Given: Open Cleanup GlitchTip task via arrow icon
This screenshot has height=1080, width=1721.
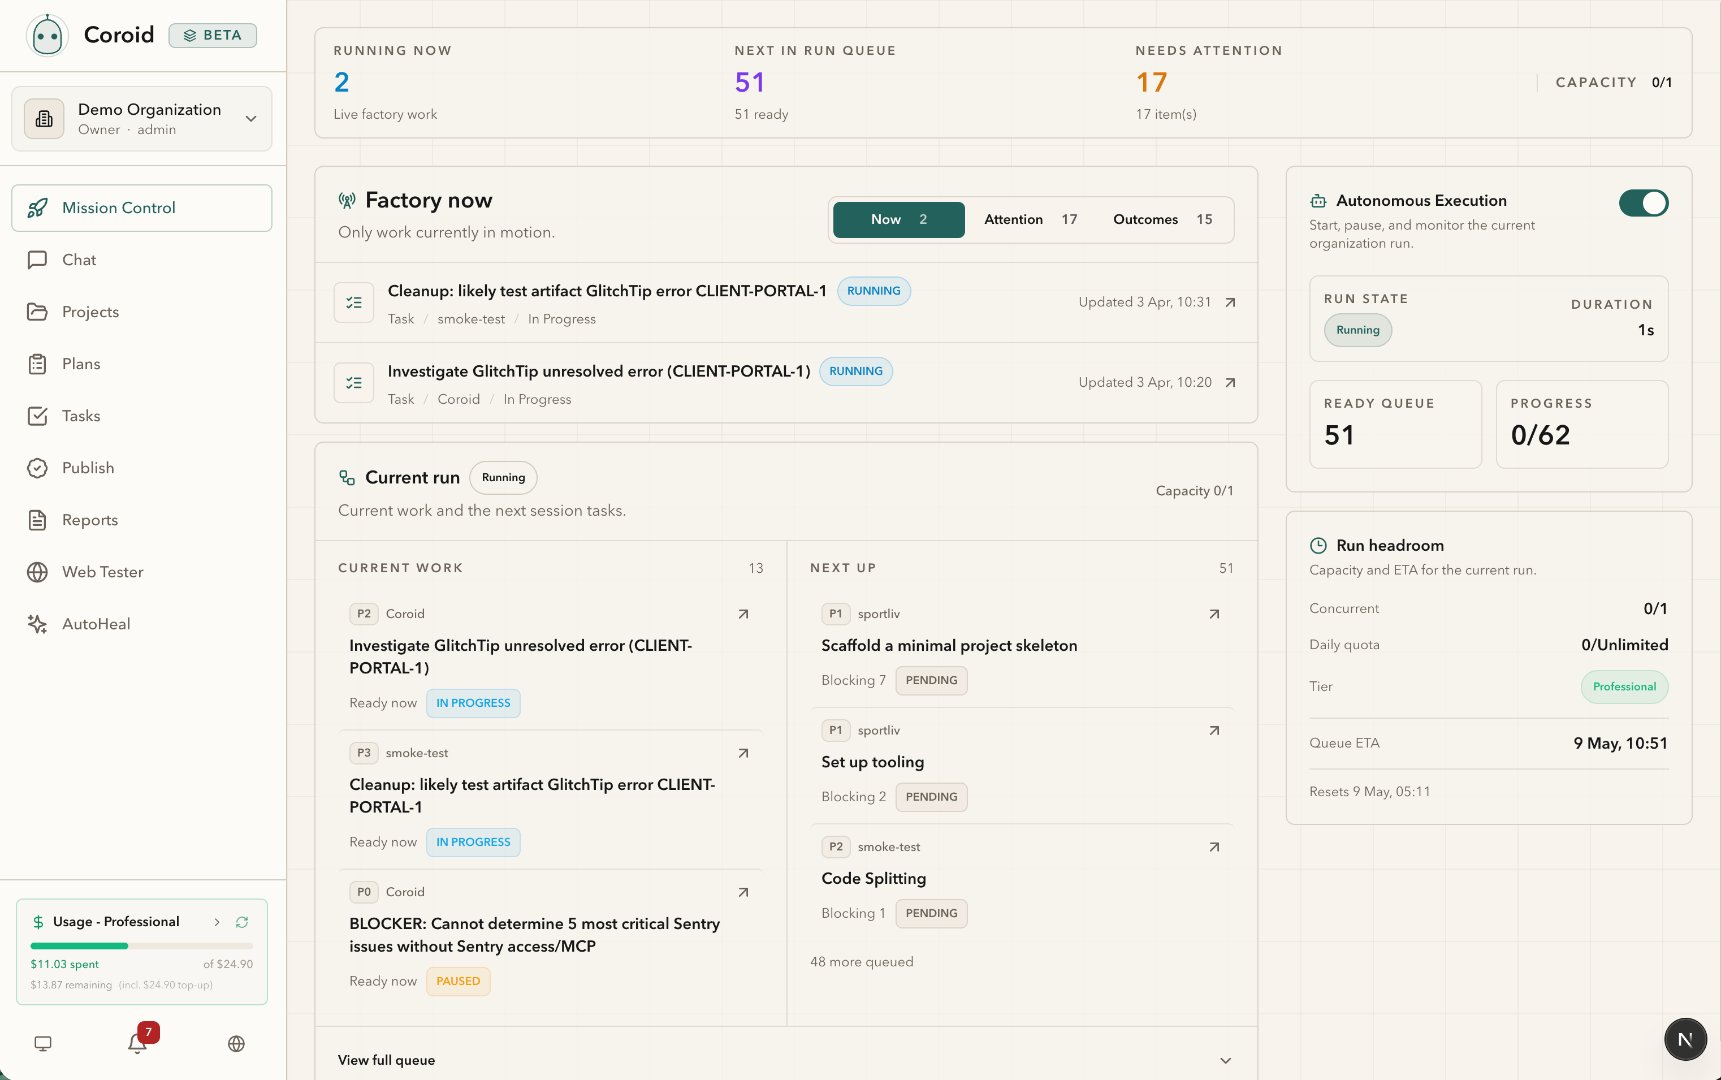Looking at the screenshot, I should pyautogui.click(x=1230, y=302).
